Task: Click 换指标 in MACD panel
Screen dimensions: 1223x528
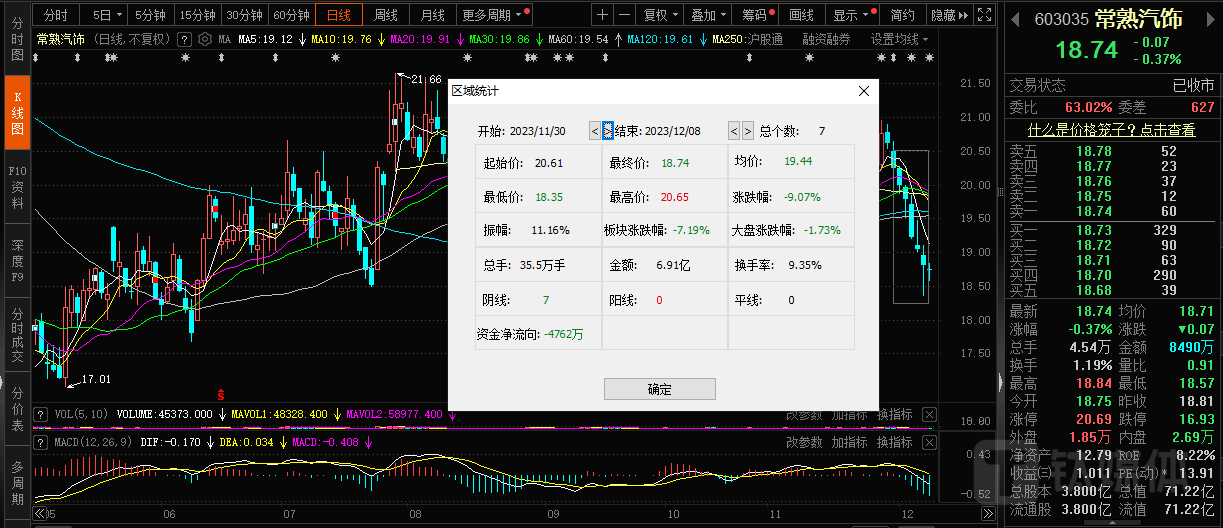Action: click(x=895, y=441)
